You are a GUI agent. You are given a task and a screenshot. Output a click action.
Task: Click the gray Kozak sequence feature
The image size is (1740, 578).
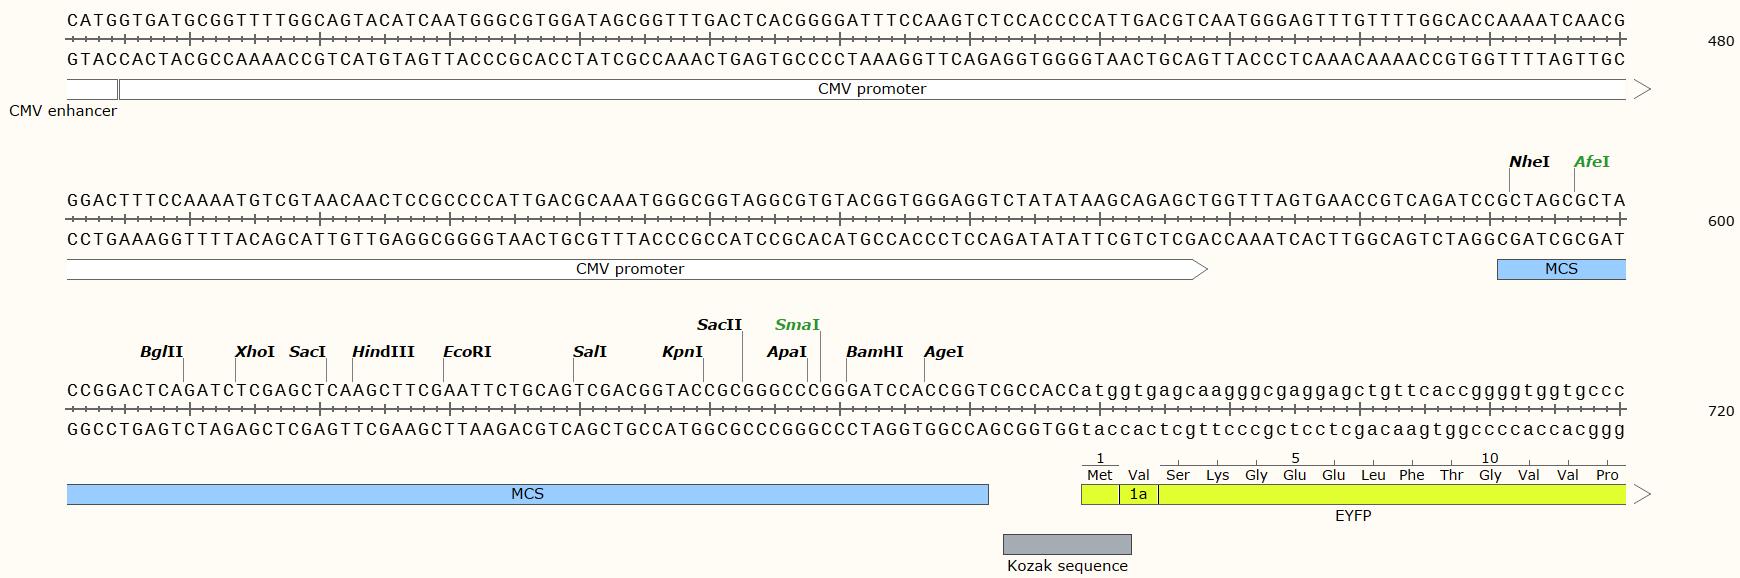tap(1067, 545)
